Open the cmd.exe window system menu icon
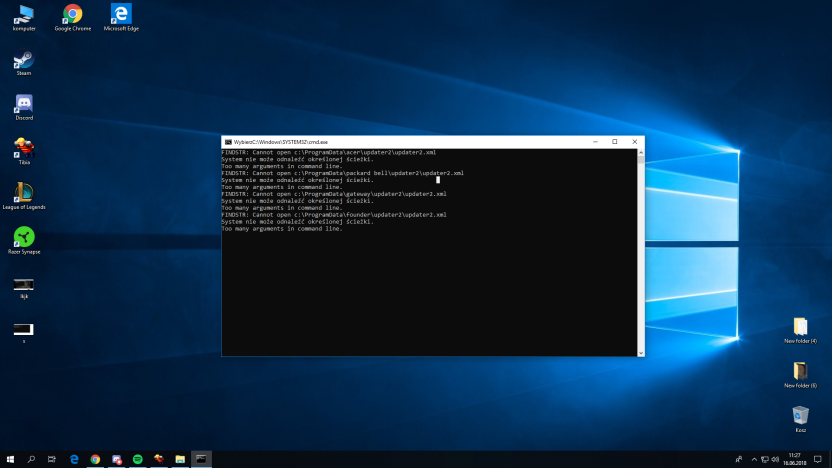This screenshot has height=468, width=832. 228,142
